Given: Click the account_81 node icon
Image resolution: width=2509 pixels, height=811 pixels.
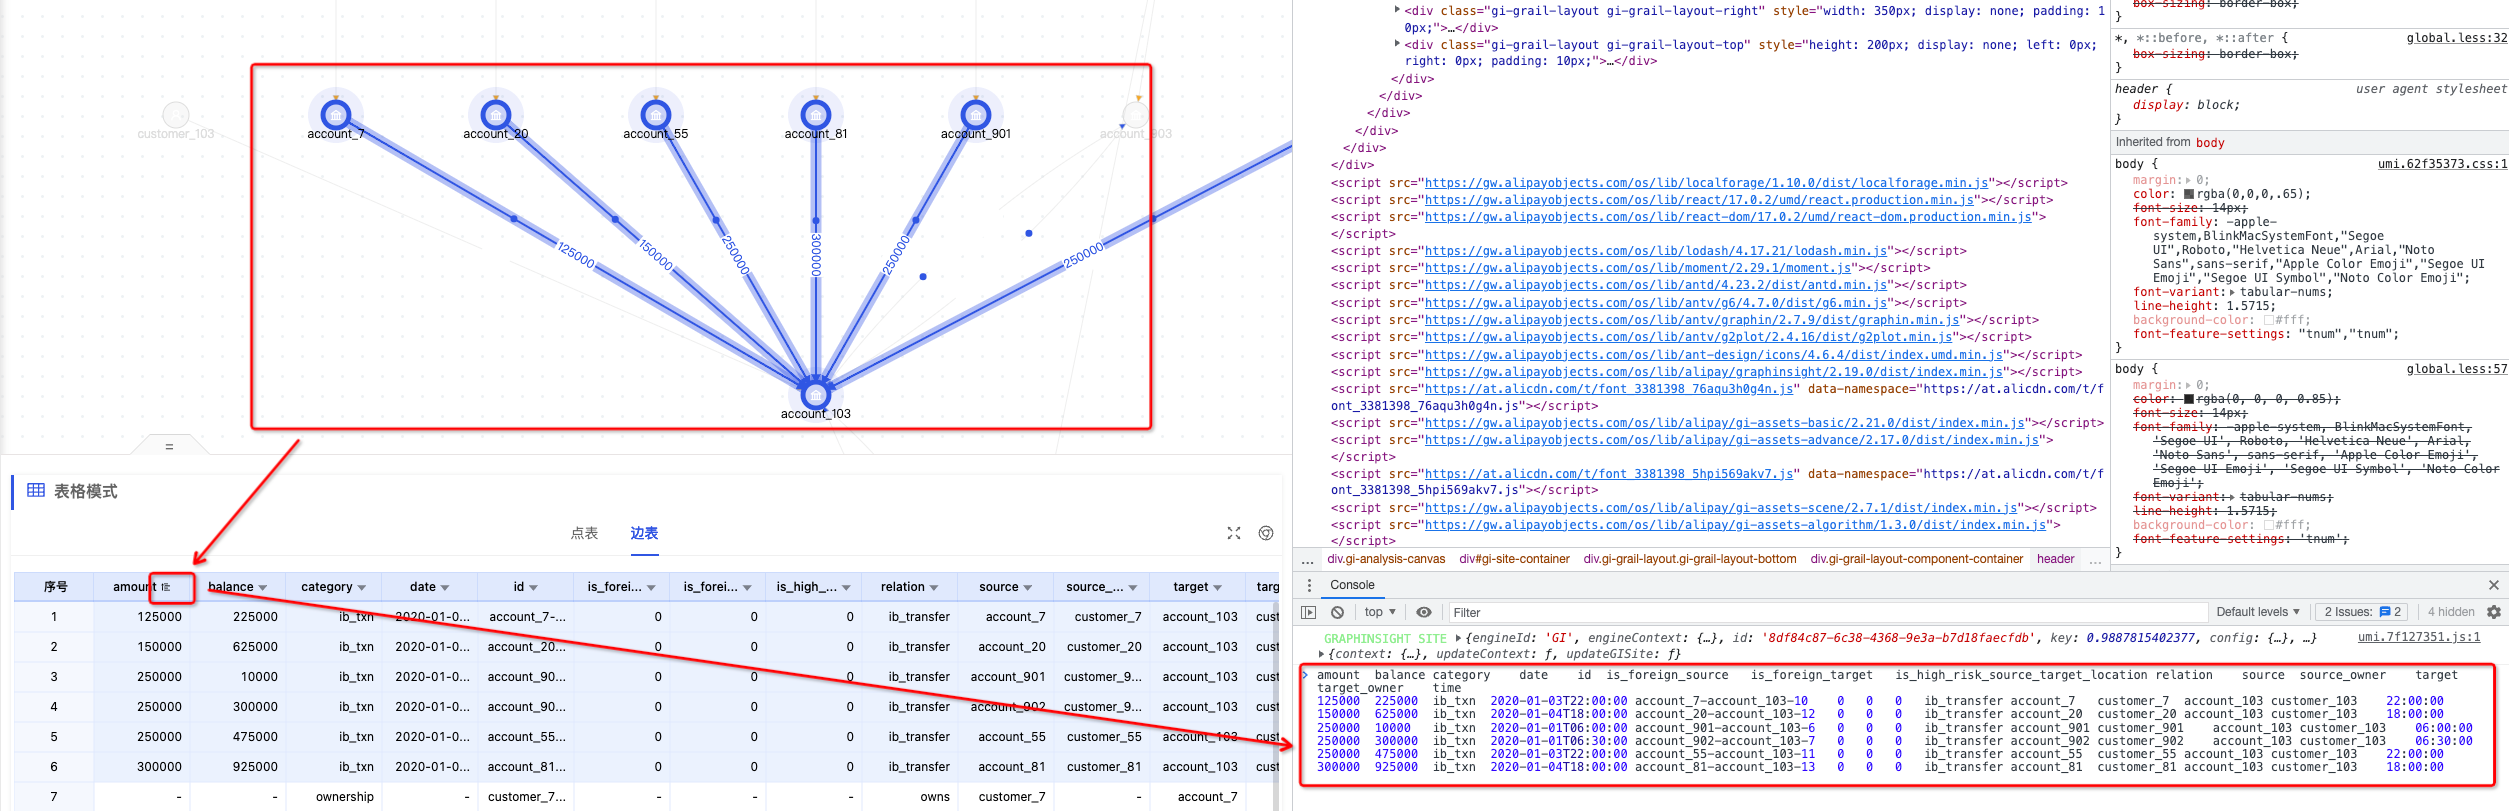Looking at the screenshot, I should (816, 115).
